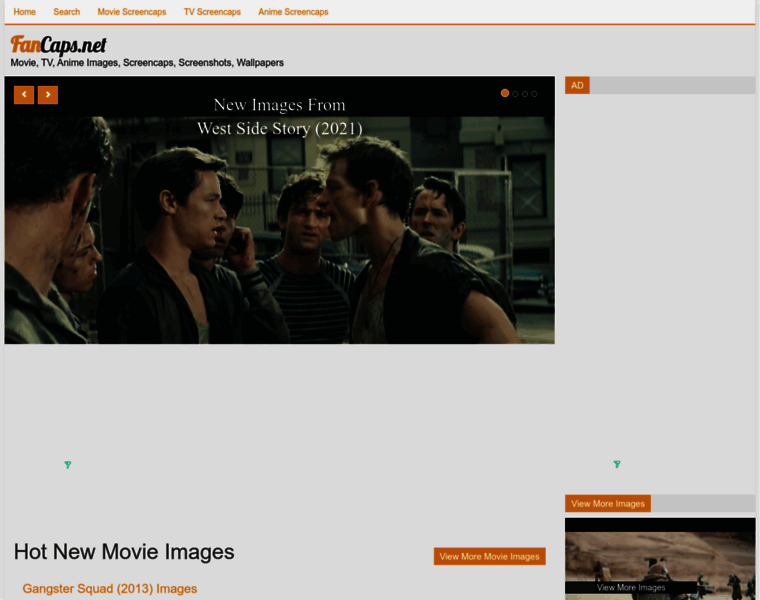
Task: Select the first carousel indicator dot
Action: 505,93
